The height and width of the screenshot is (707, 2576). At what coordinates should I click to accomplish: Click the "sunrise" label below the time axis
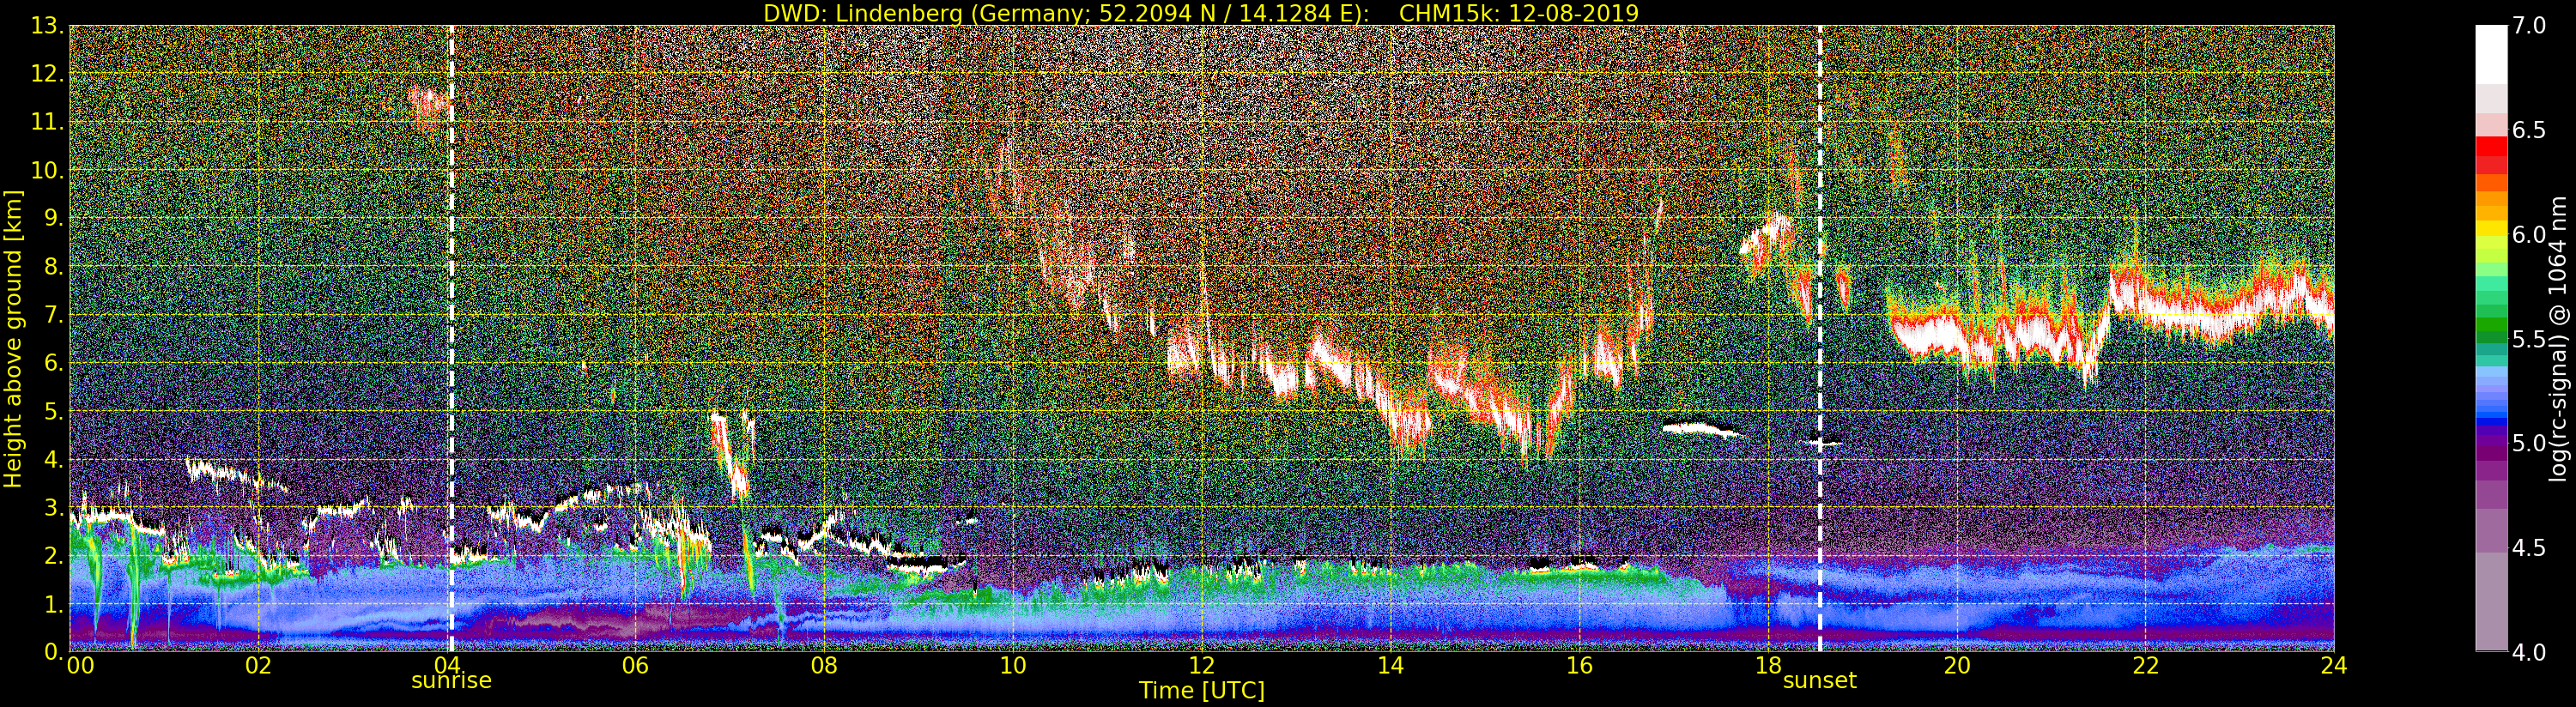coord(451,680)
